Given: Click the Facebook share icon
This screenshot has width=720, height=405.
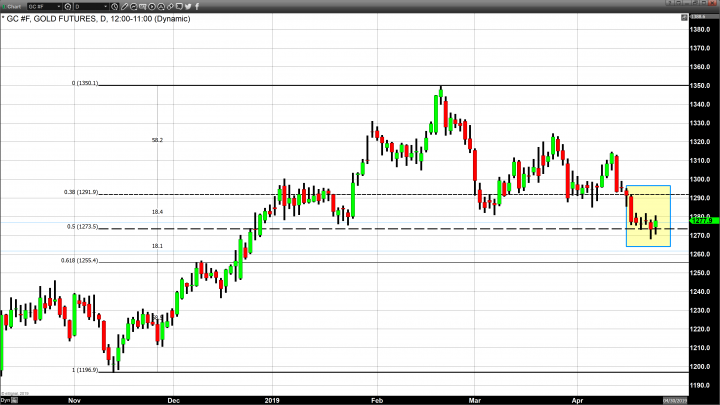Looking at the screenshot, I should [197, 6].
